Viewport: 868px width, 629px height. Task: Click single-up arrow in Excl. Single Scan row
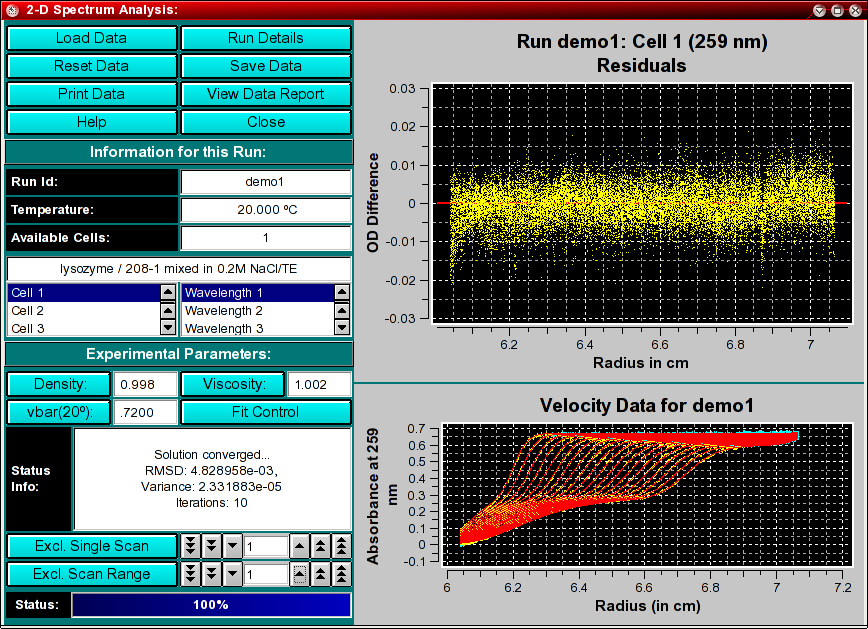click(x=300, y=546)
